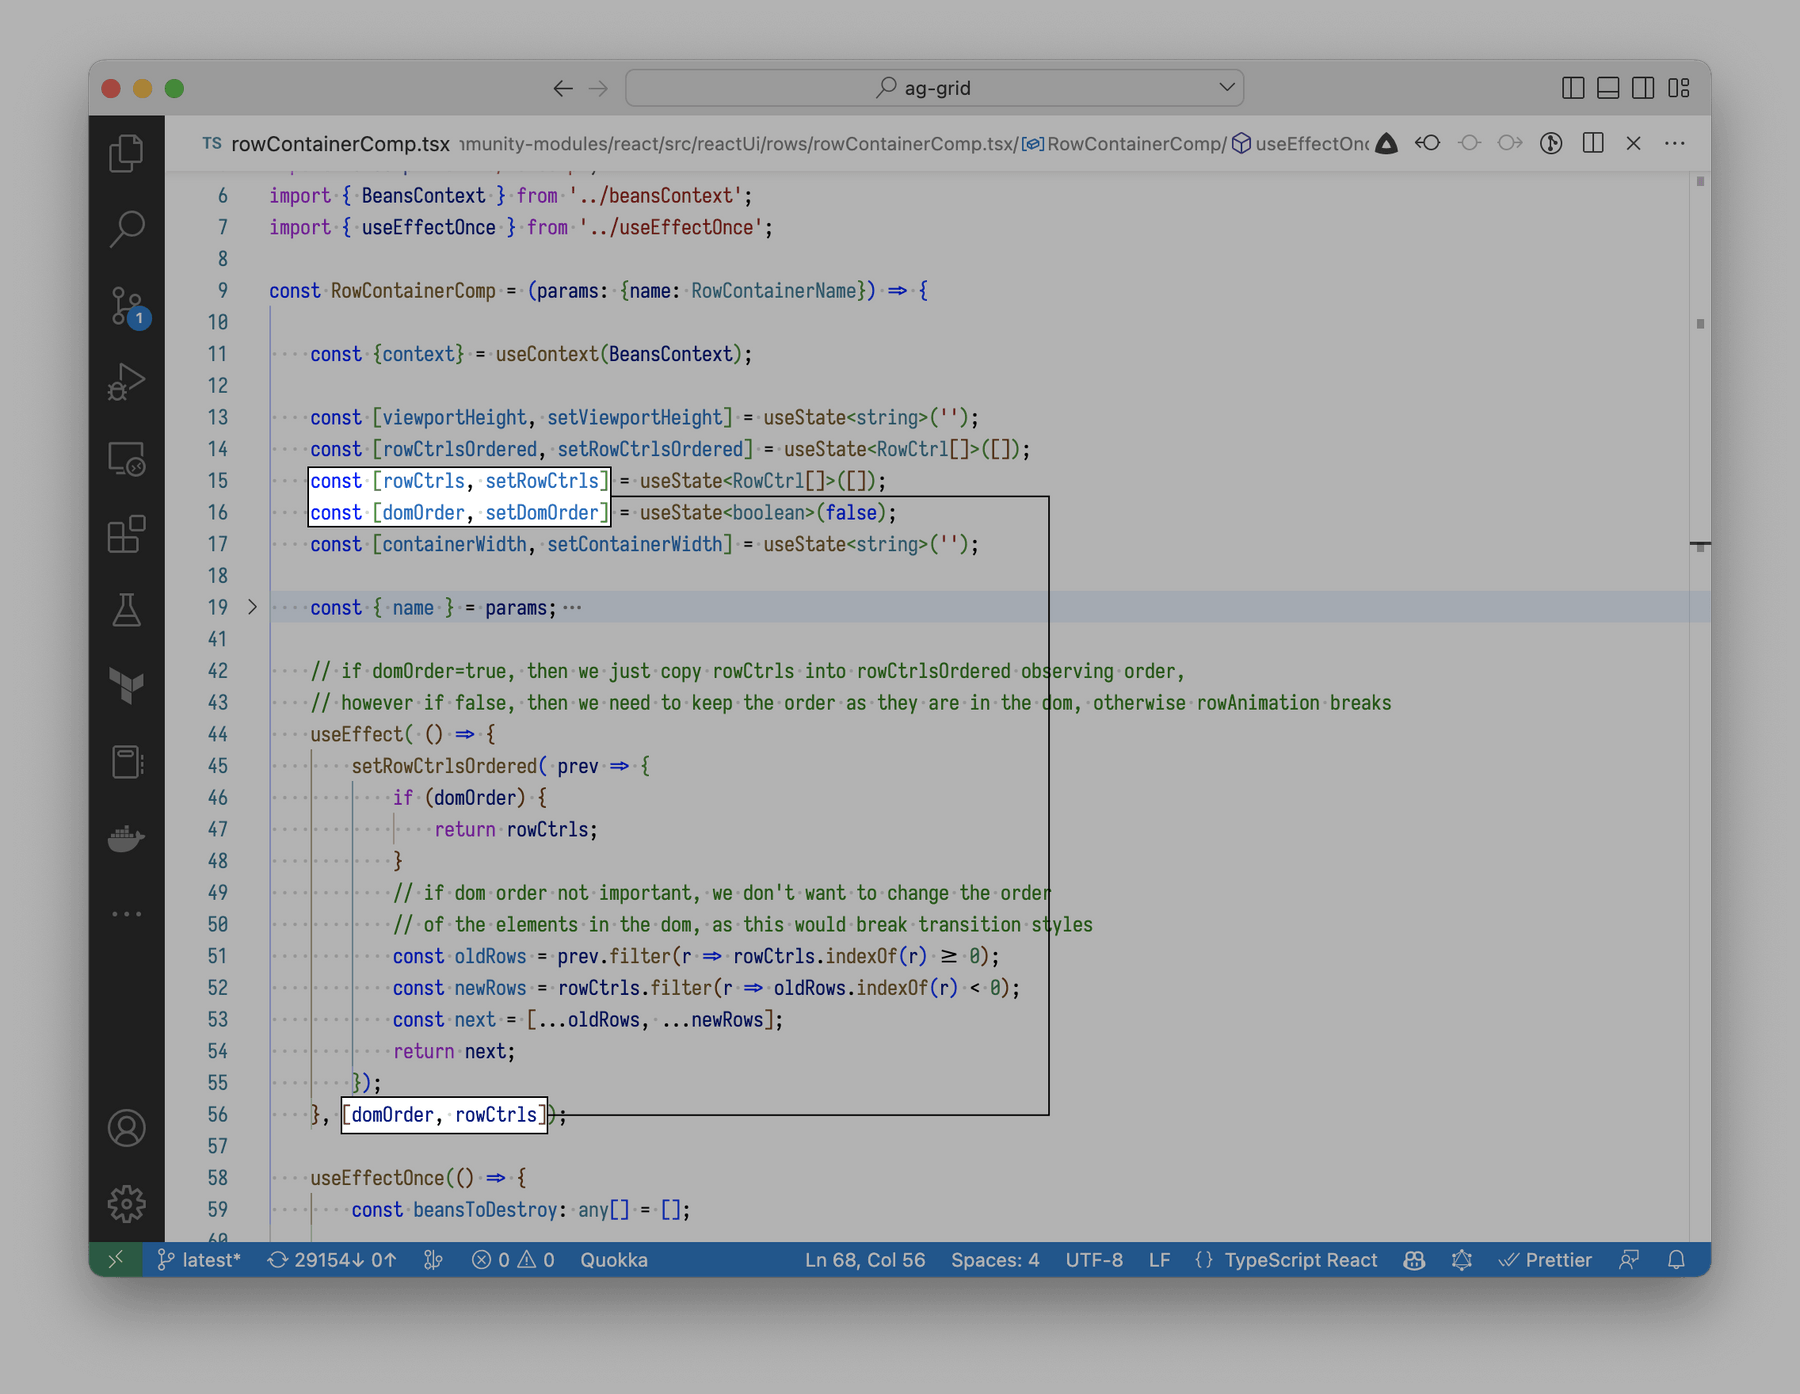Open the ag-grid search dropdown
This screenshot has height=1394, width=1800.
pos(1228,87)
